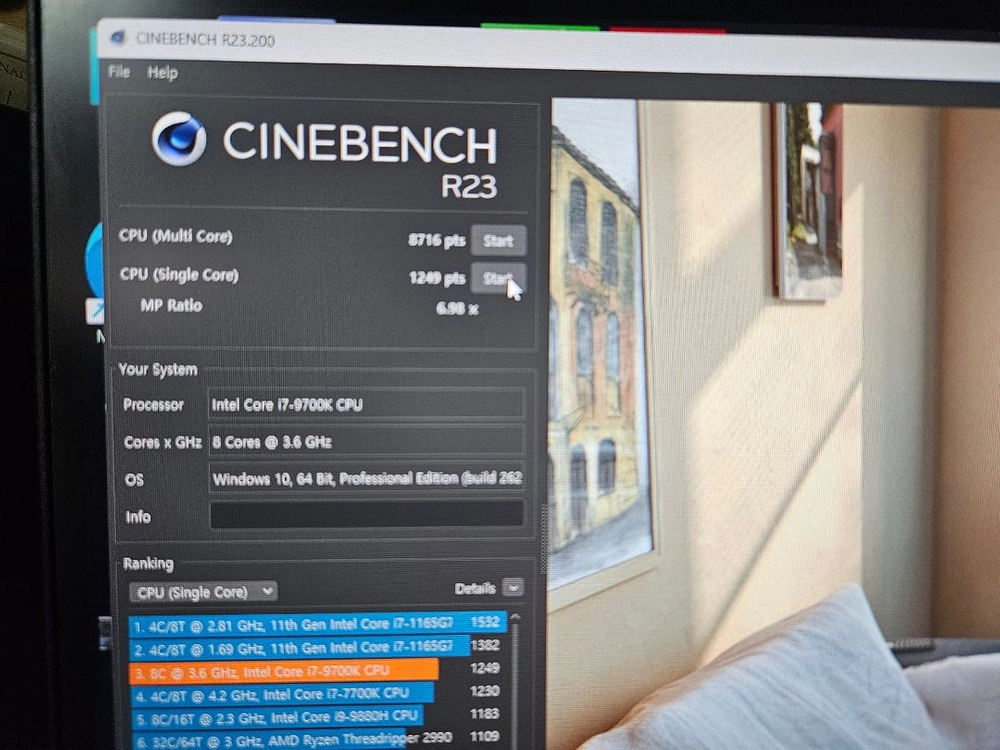This screenshot has width=1000, height=750.
Task: Click the rendered room preview image
Action: point(773,424)
